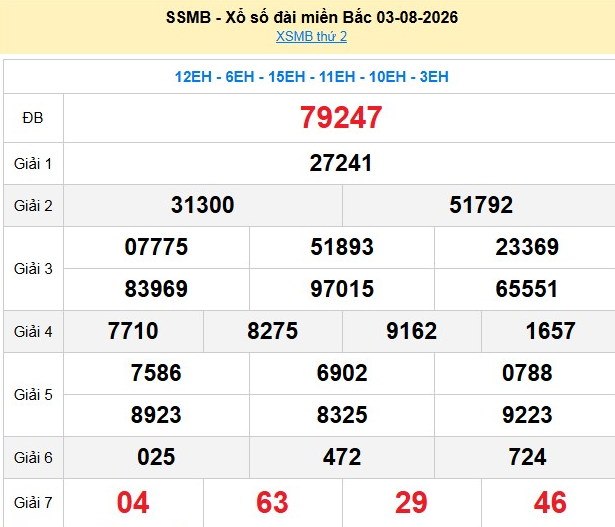Select the Giải 6 number 724

click(x=527, y=457)
